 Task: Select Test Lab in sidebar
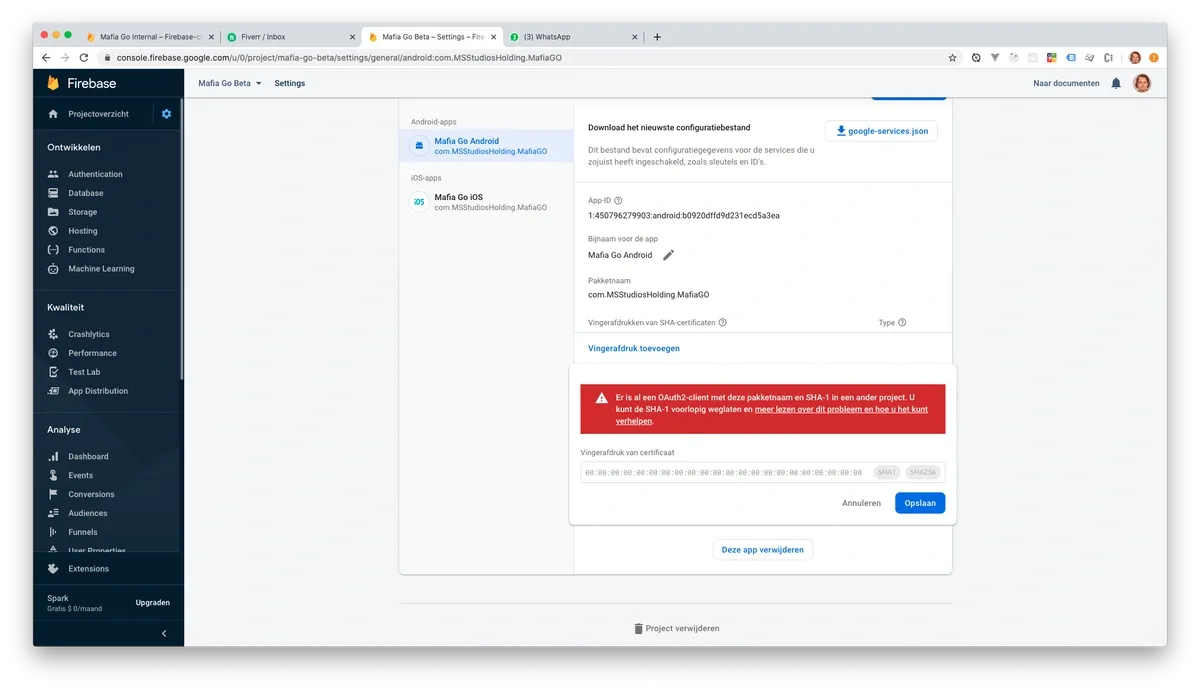coord(84,372)
